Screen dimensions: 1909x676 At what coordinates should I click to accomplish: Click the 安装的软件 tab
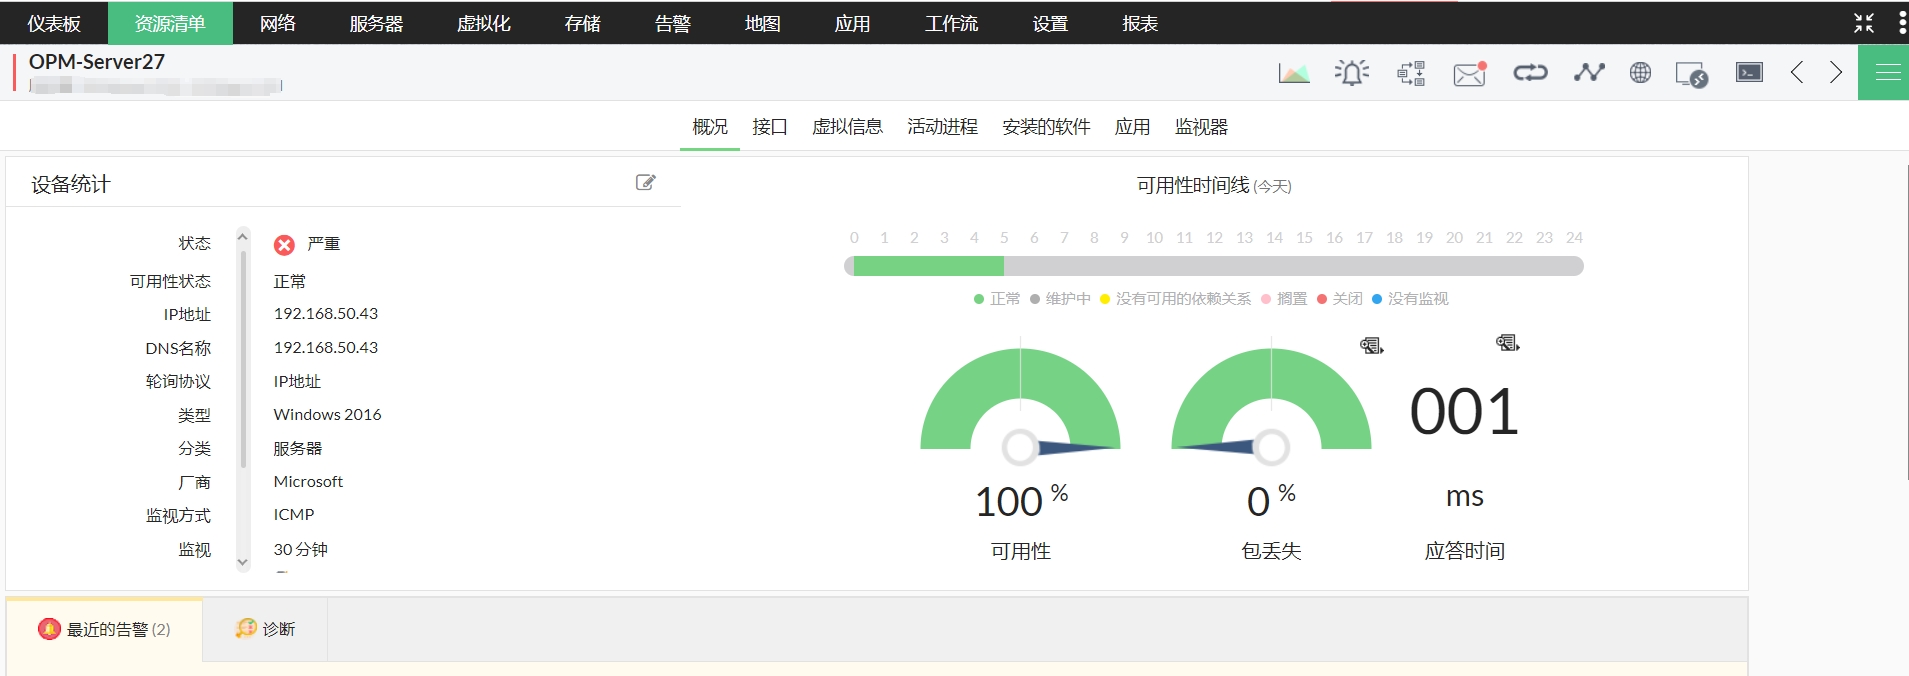pyautogui.click(x=1046, y=127)
